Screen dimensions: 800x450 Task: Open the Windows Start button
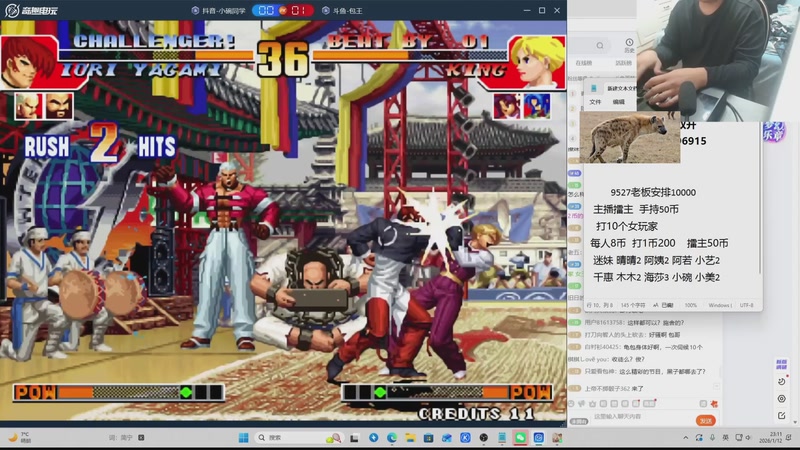coord(243,438)
